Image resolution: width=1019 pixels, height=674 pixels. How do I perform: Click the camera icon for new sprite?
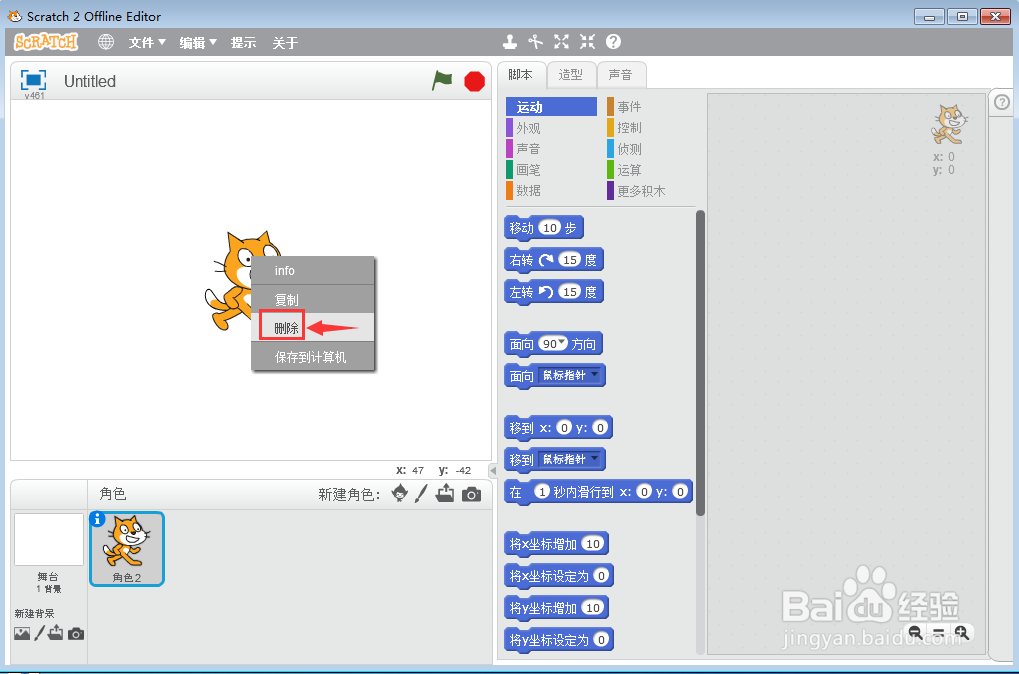pyautogui.click(x=471, y=493)
